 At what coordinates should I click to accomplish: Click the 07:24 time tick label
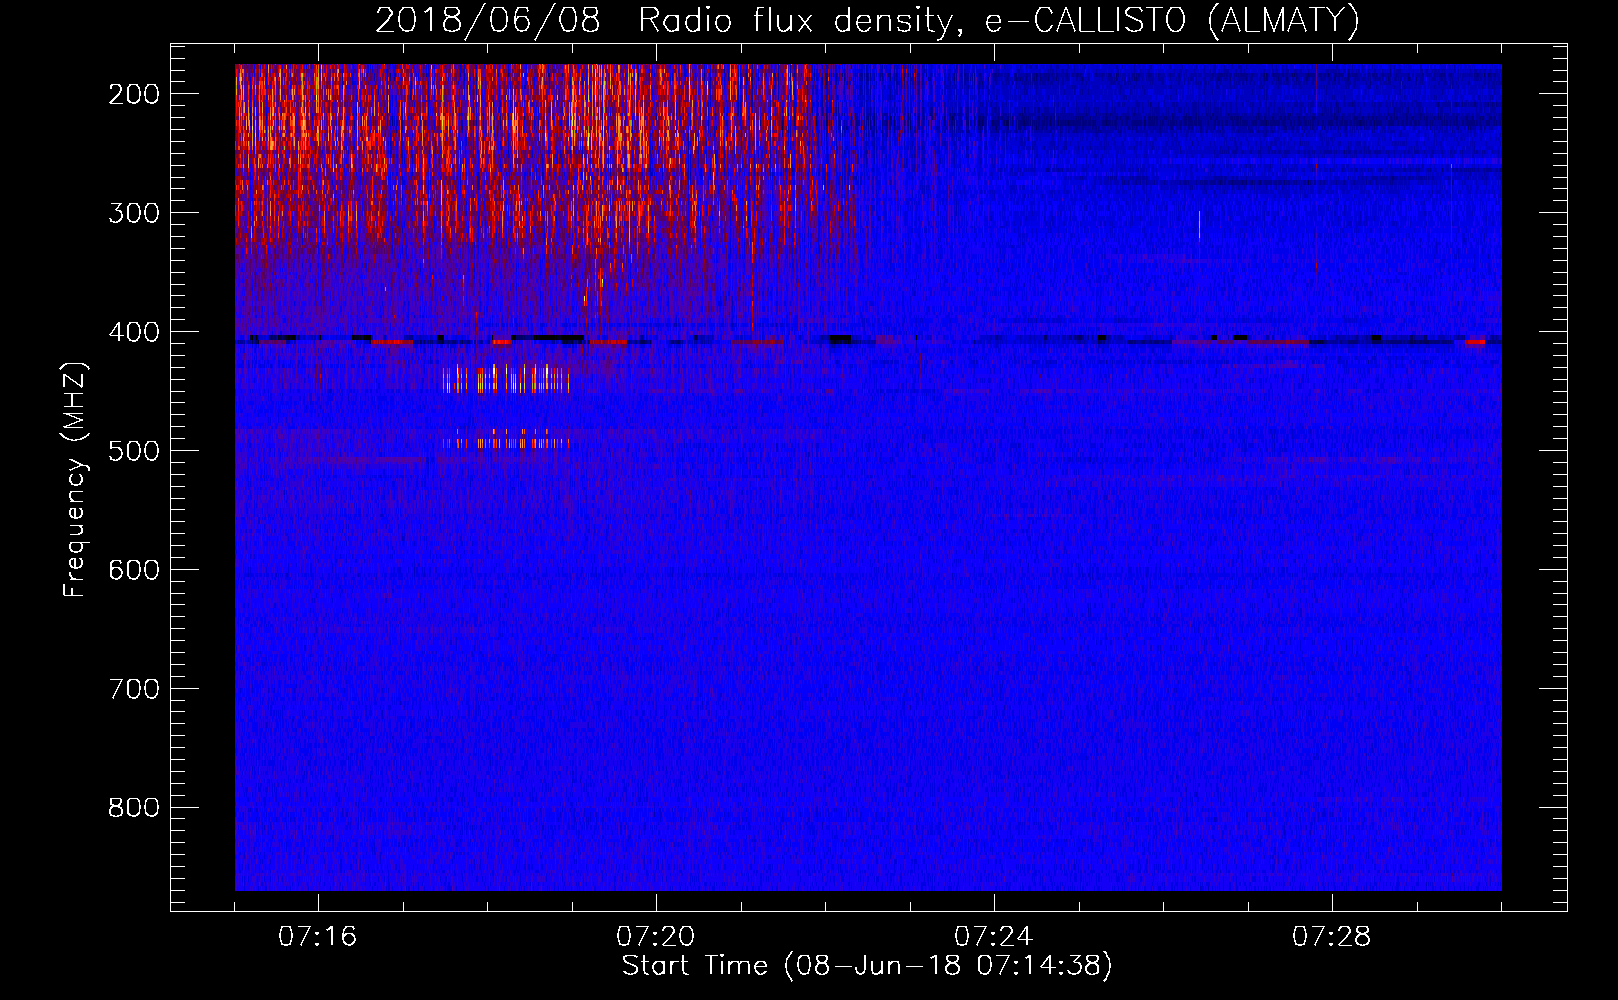pyautogui.click(x=994, y=937)
